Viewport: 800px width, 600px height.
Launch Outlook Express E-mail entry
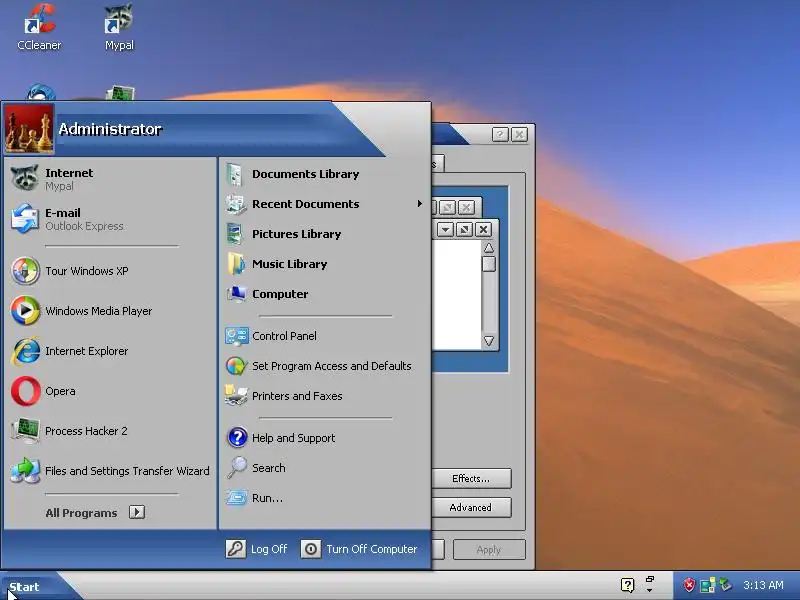[x=110, y=219]
